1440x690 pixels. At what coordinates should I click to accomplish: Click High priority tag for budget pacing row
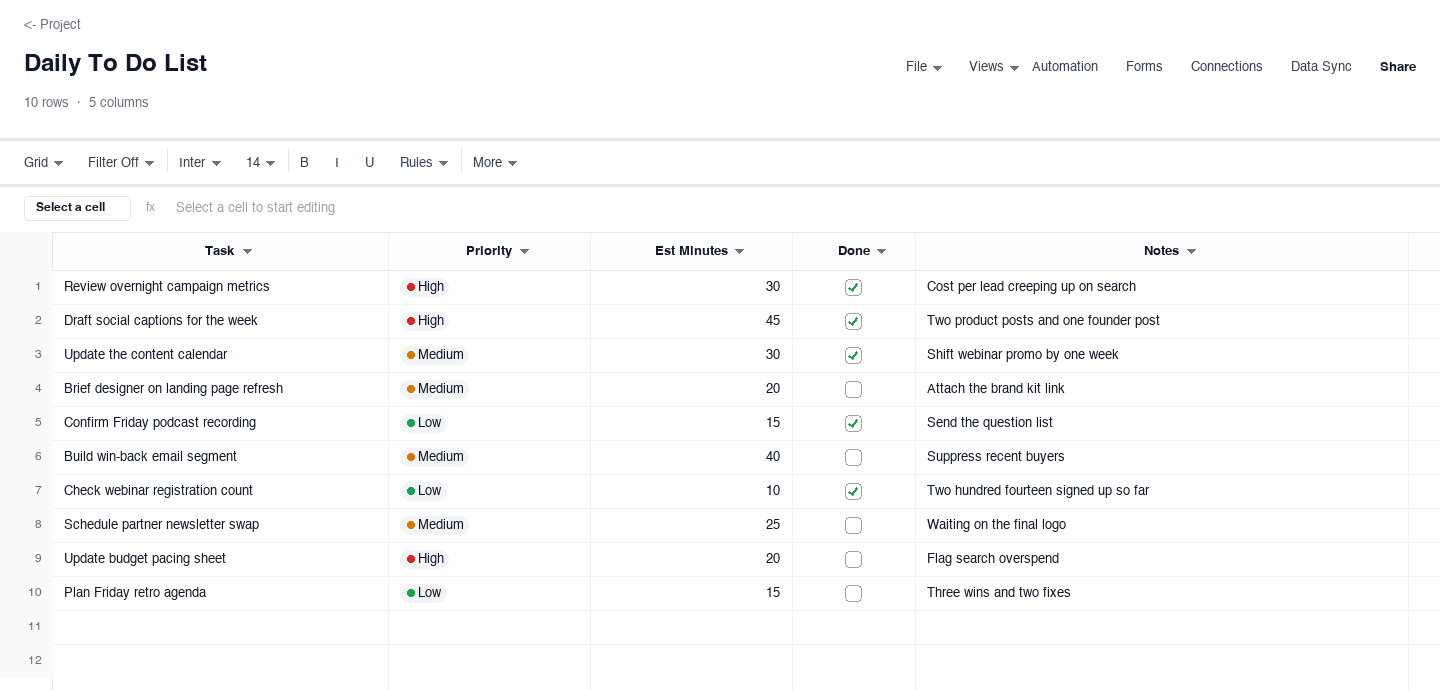[x=425, y=559]
